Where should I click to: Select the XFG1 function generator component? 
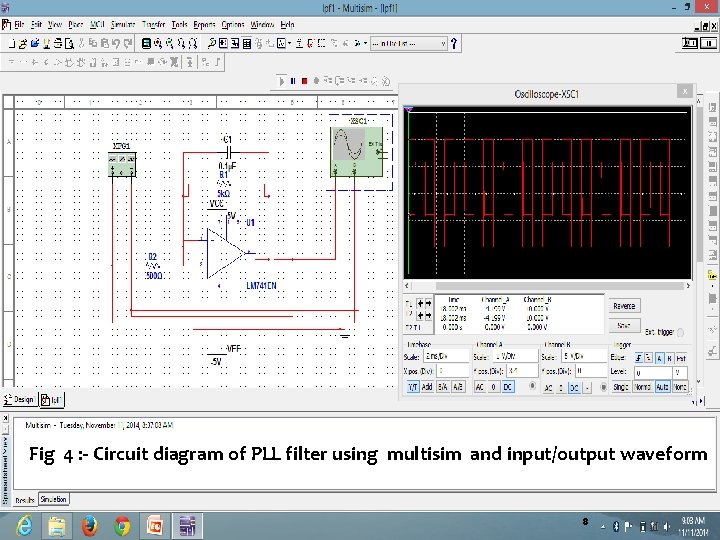click(x=122, y=164)
